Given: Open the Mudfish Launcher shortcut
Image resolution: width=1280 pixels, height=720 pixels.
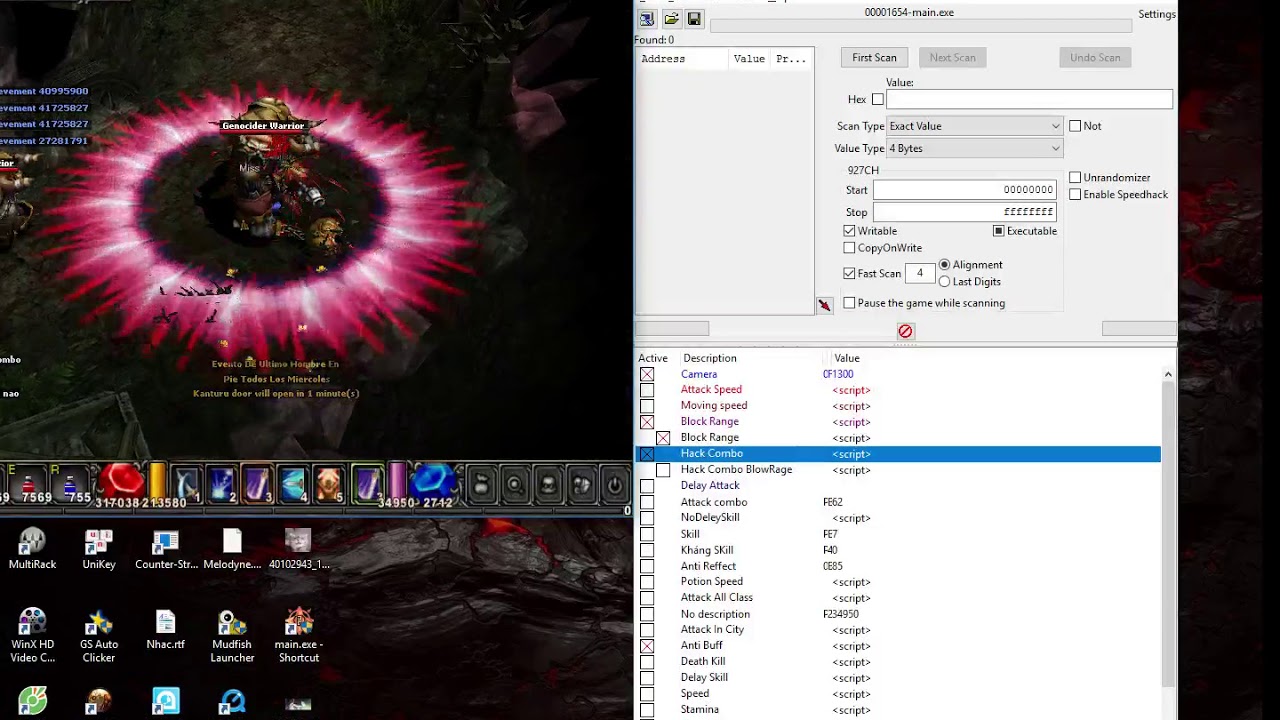Looking at the screenshot, I should pyautogui.click(x=232, y=636).
